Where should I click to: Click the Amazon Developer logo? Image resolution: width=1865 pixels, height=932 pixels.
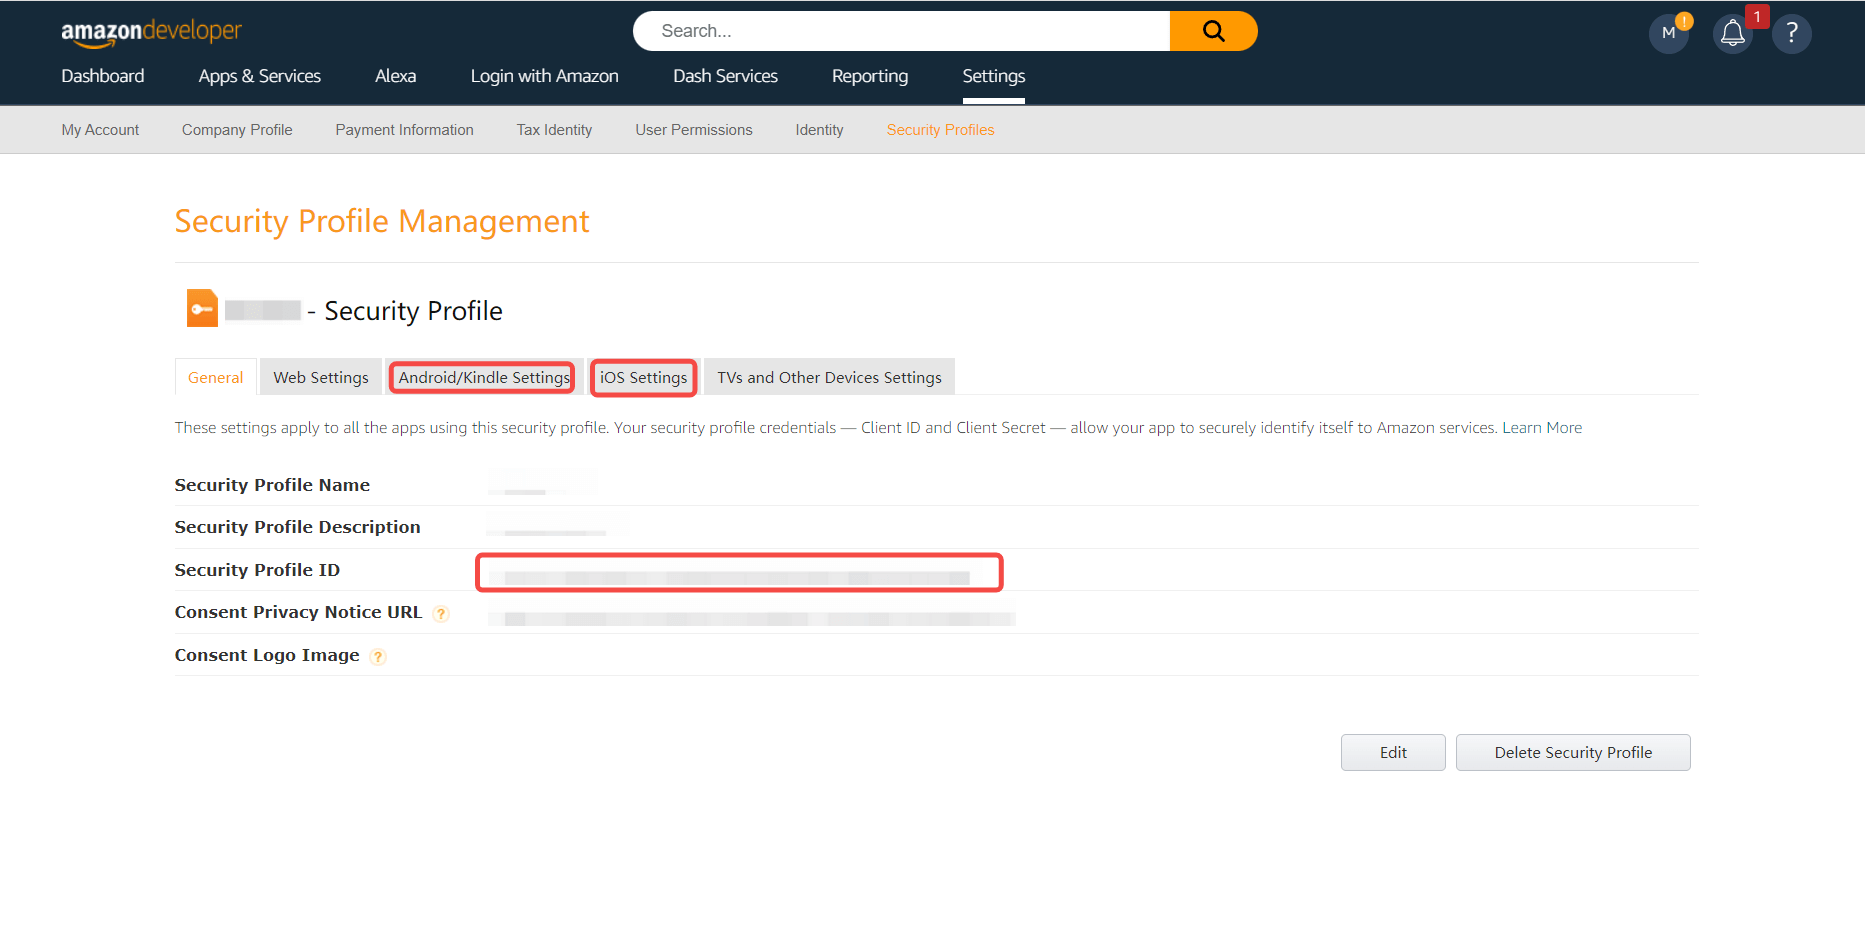151,32
